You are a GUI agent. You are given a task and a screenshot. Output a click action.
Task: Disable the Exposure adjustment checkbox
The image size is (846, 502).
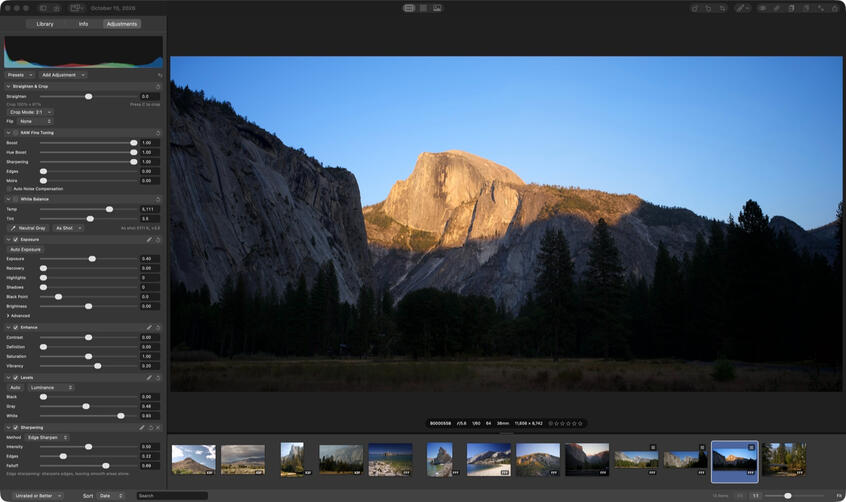(x=16, y=239)
